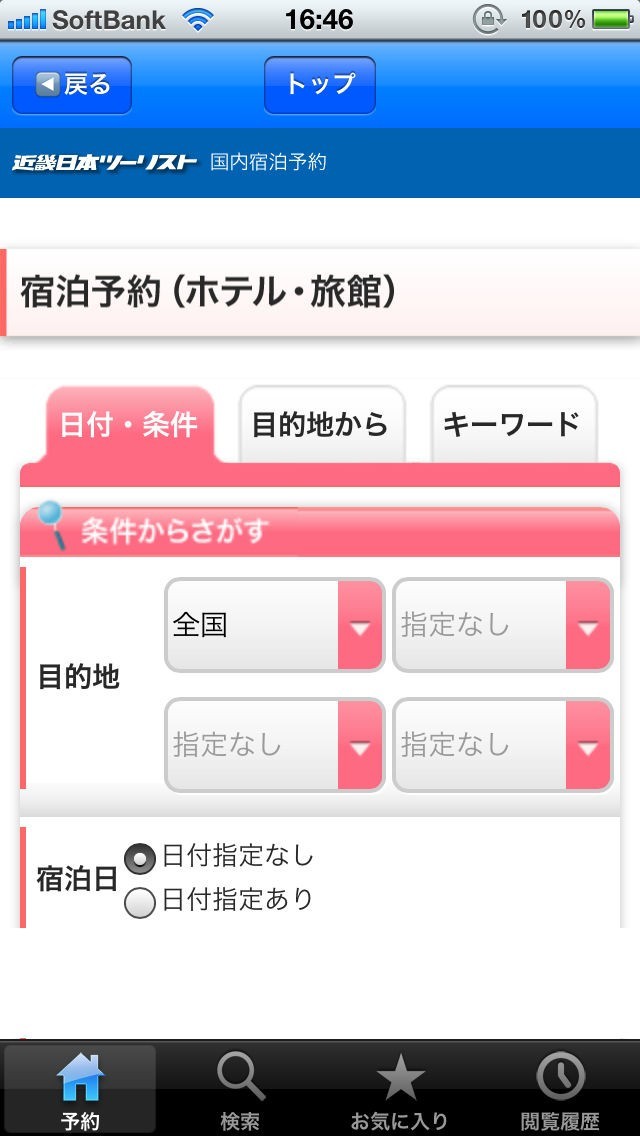The height and width of the screenshot is (1136, 640).
Task: Open the 閲覧履歴 clock icon
Action: [x=560, y=1079]
